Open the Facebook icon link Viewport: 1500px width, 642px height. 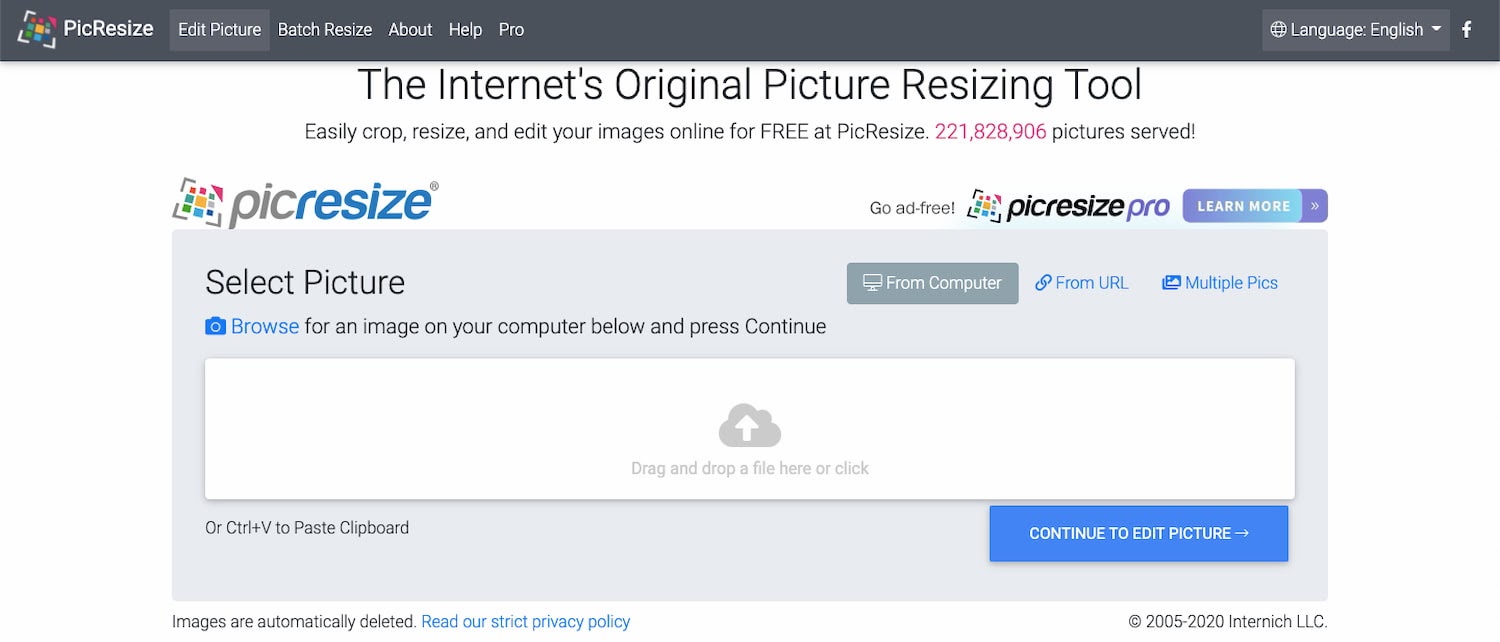point(1467,30)
